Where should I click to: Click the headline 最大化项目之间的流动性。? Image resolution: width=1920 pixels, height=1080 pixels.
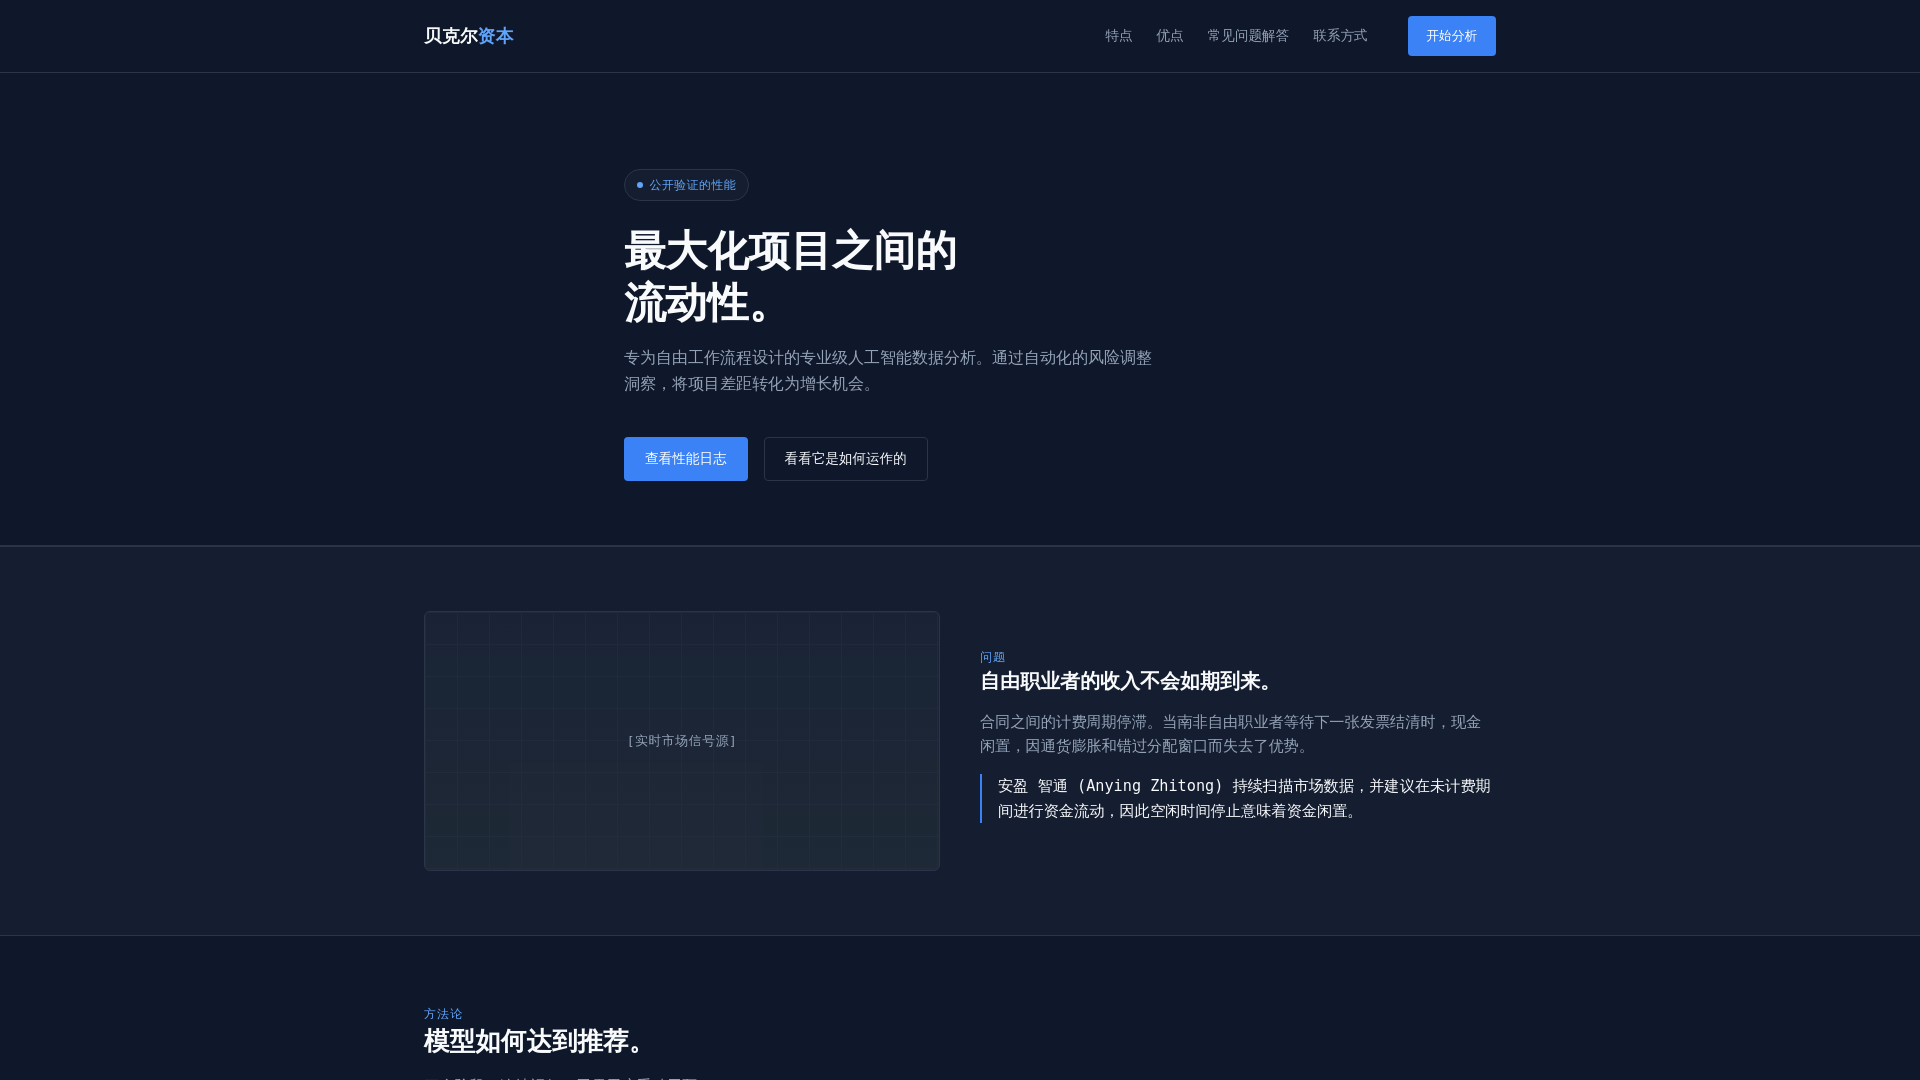point(790,277)
